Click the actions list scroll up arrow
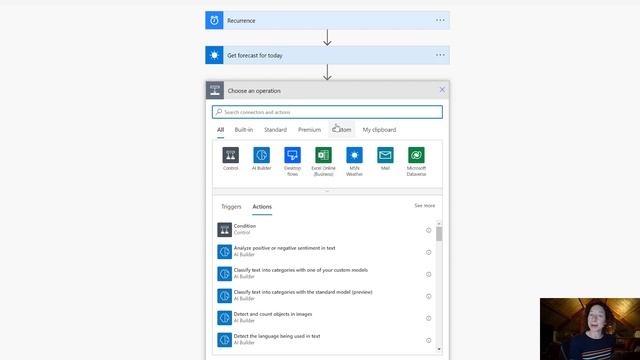The height and width of the screenshot is (360, 640). 439,223
